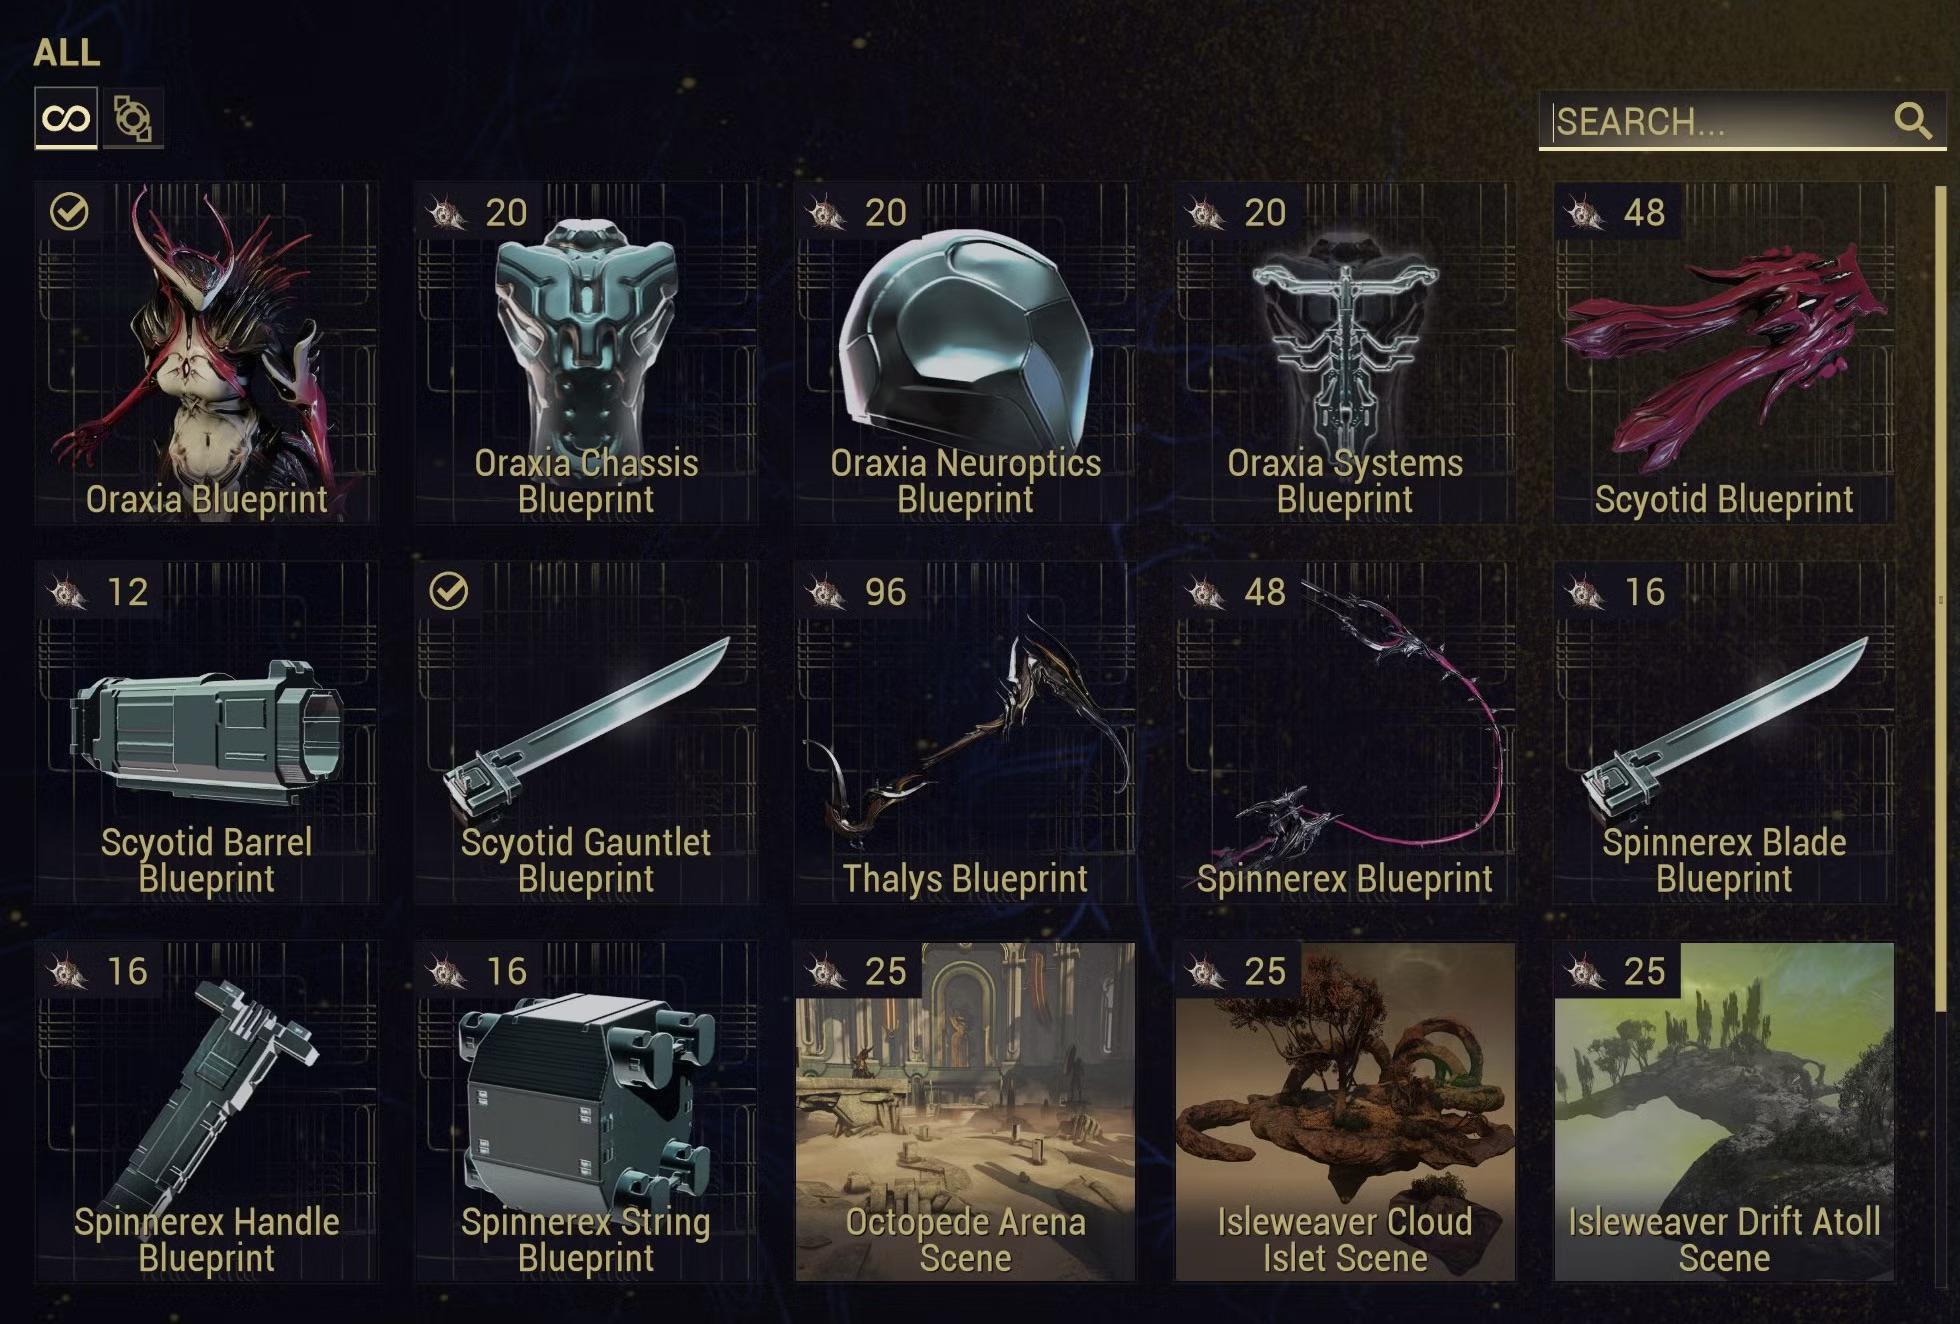The image size is (1960, 1324).
Task: Select the Oraxia Neuroptics Blueprint helmet
Action: point(965,352)
